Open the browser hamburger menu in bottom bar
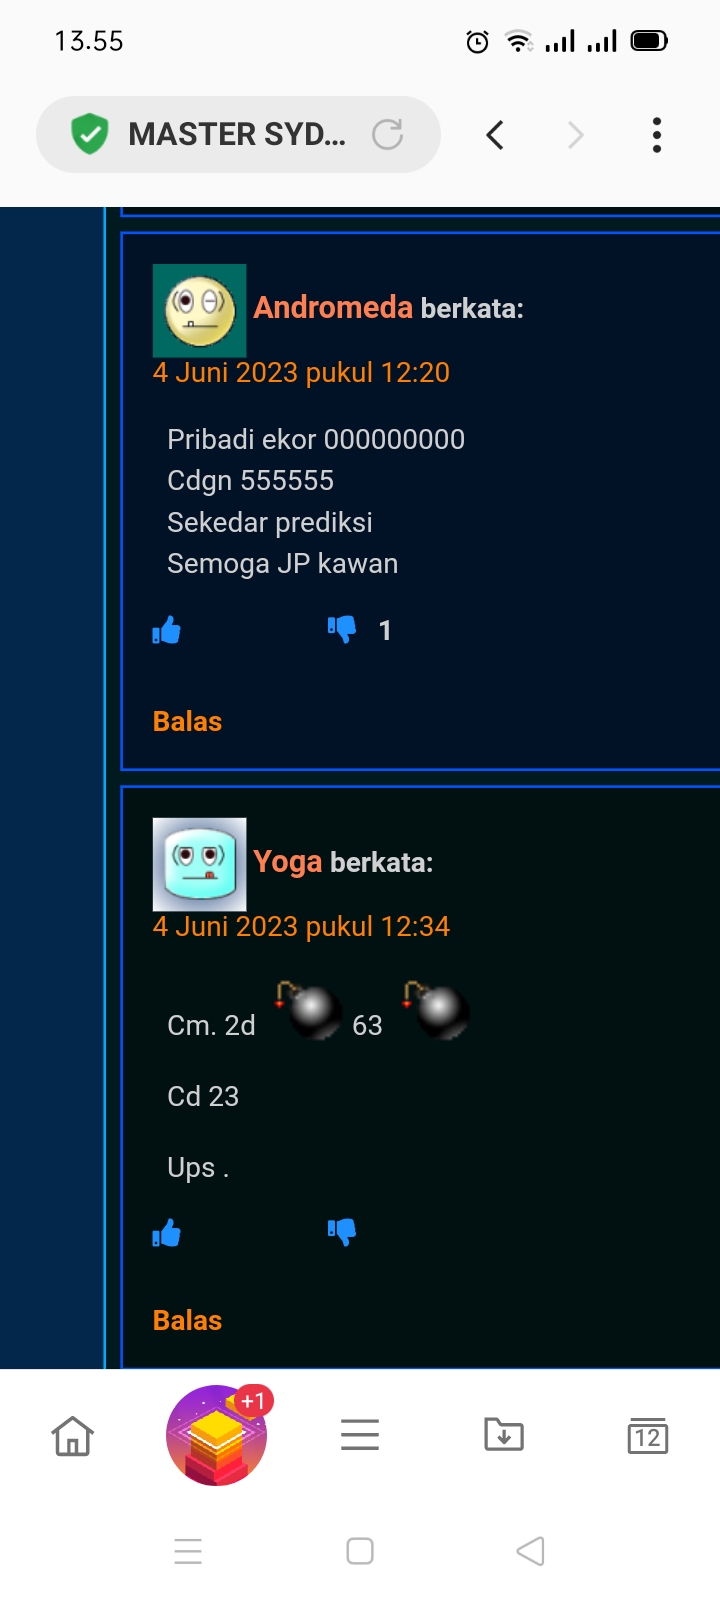The image size is (720, 1600). pos(360,1435)
